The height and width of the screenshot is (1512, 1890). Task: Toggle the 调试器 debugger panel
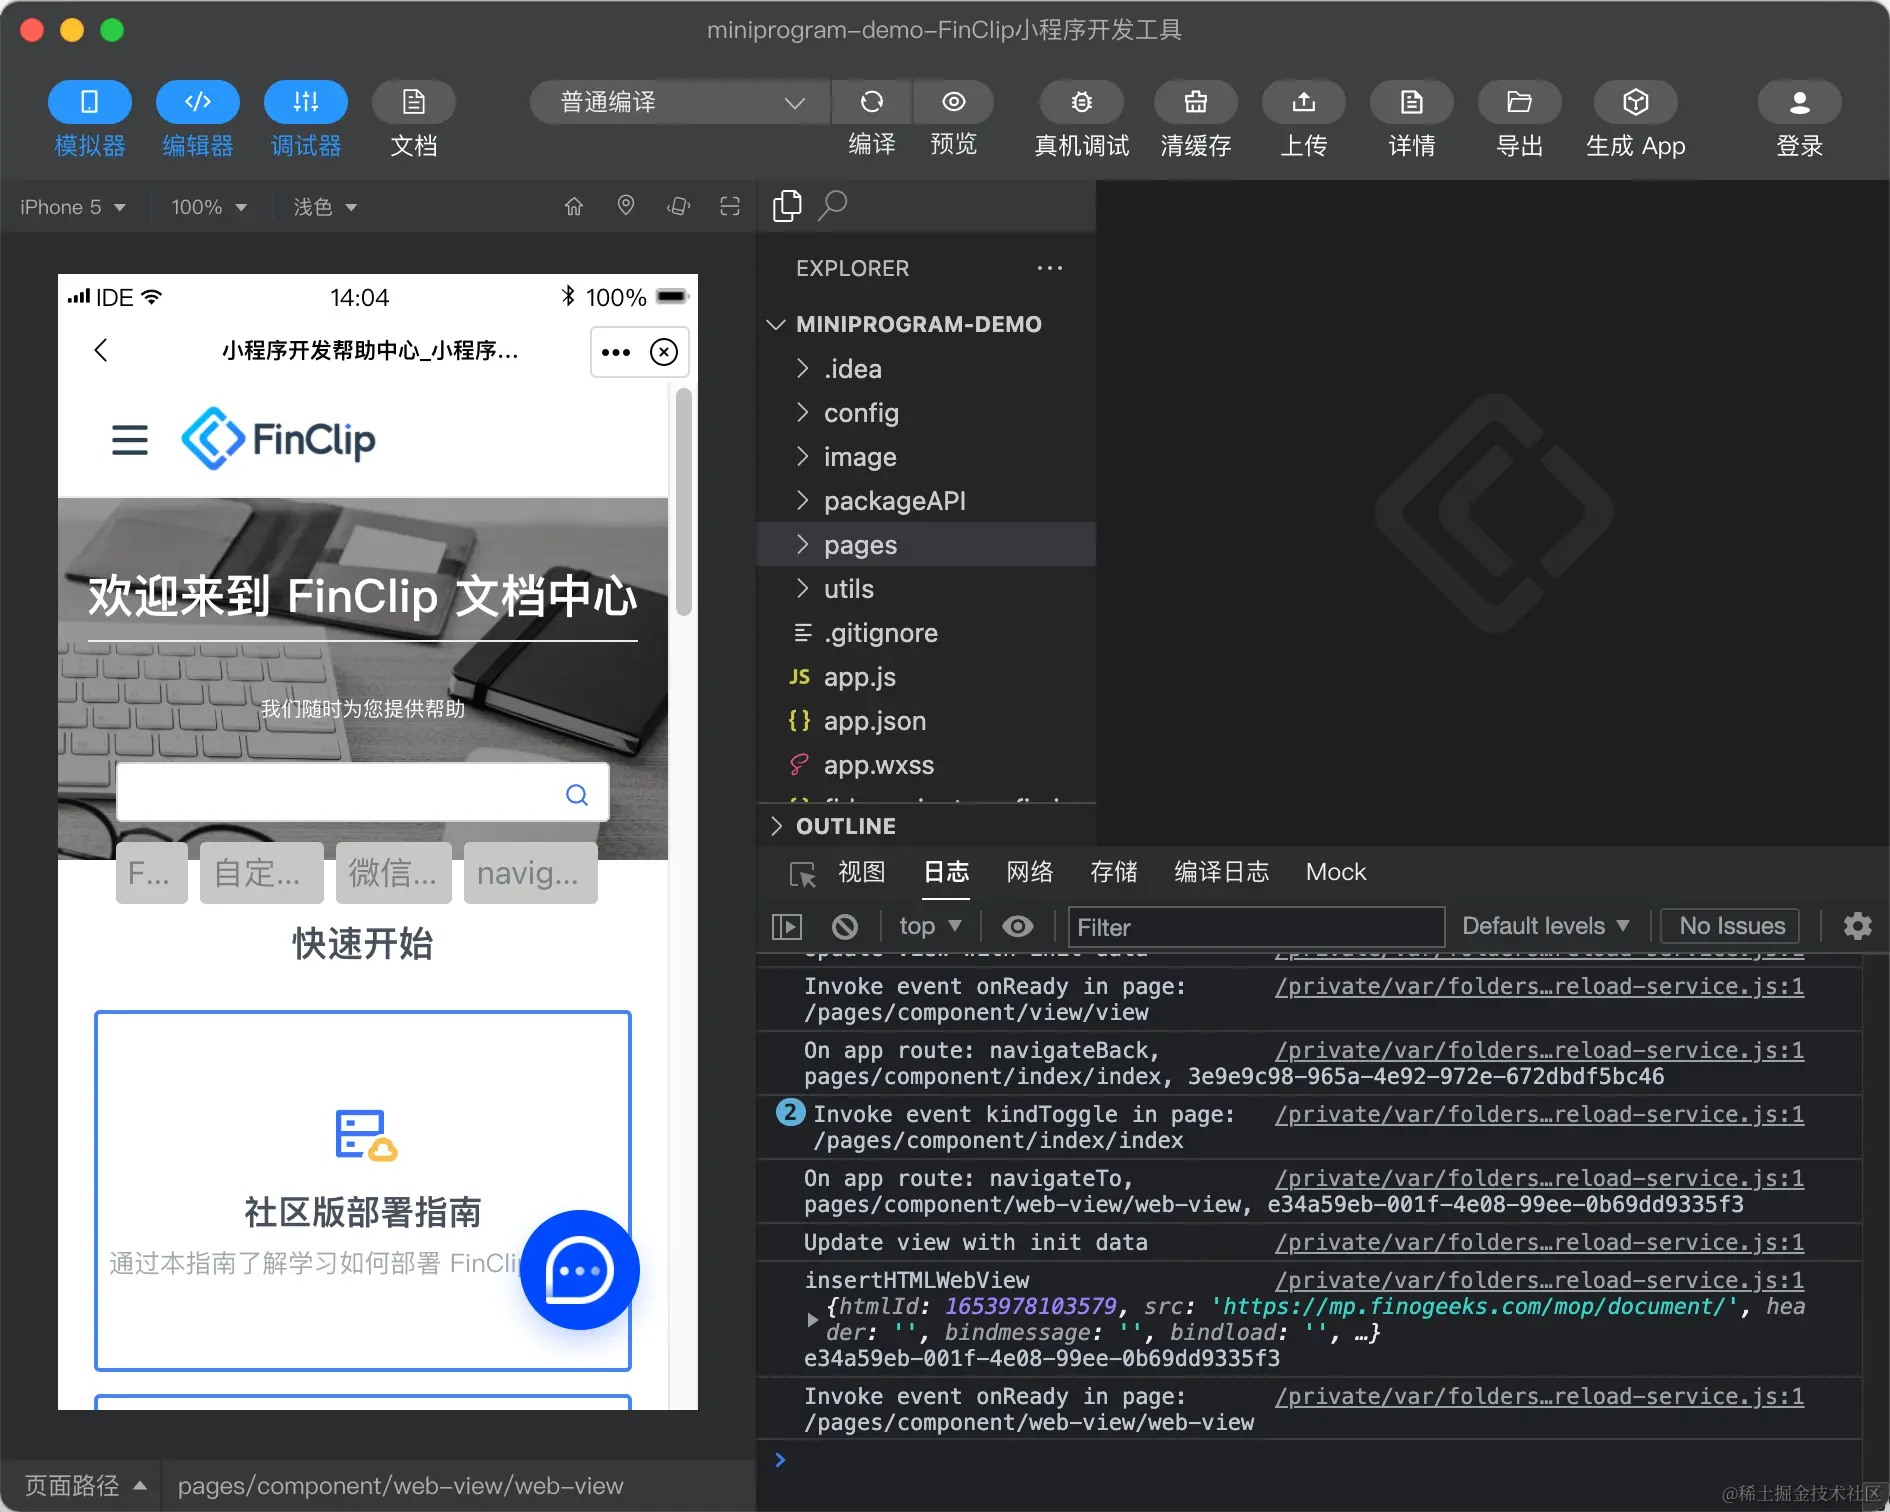(306, 102)
